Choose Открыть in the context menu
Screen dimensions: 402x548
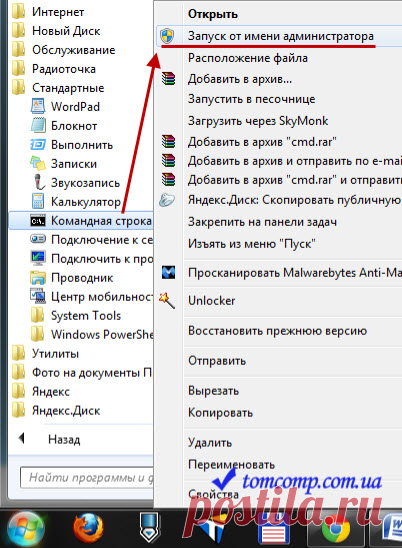pyautogui.click(x=213, y=14)
